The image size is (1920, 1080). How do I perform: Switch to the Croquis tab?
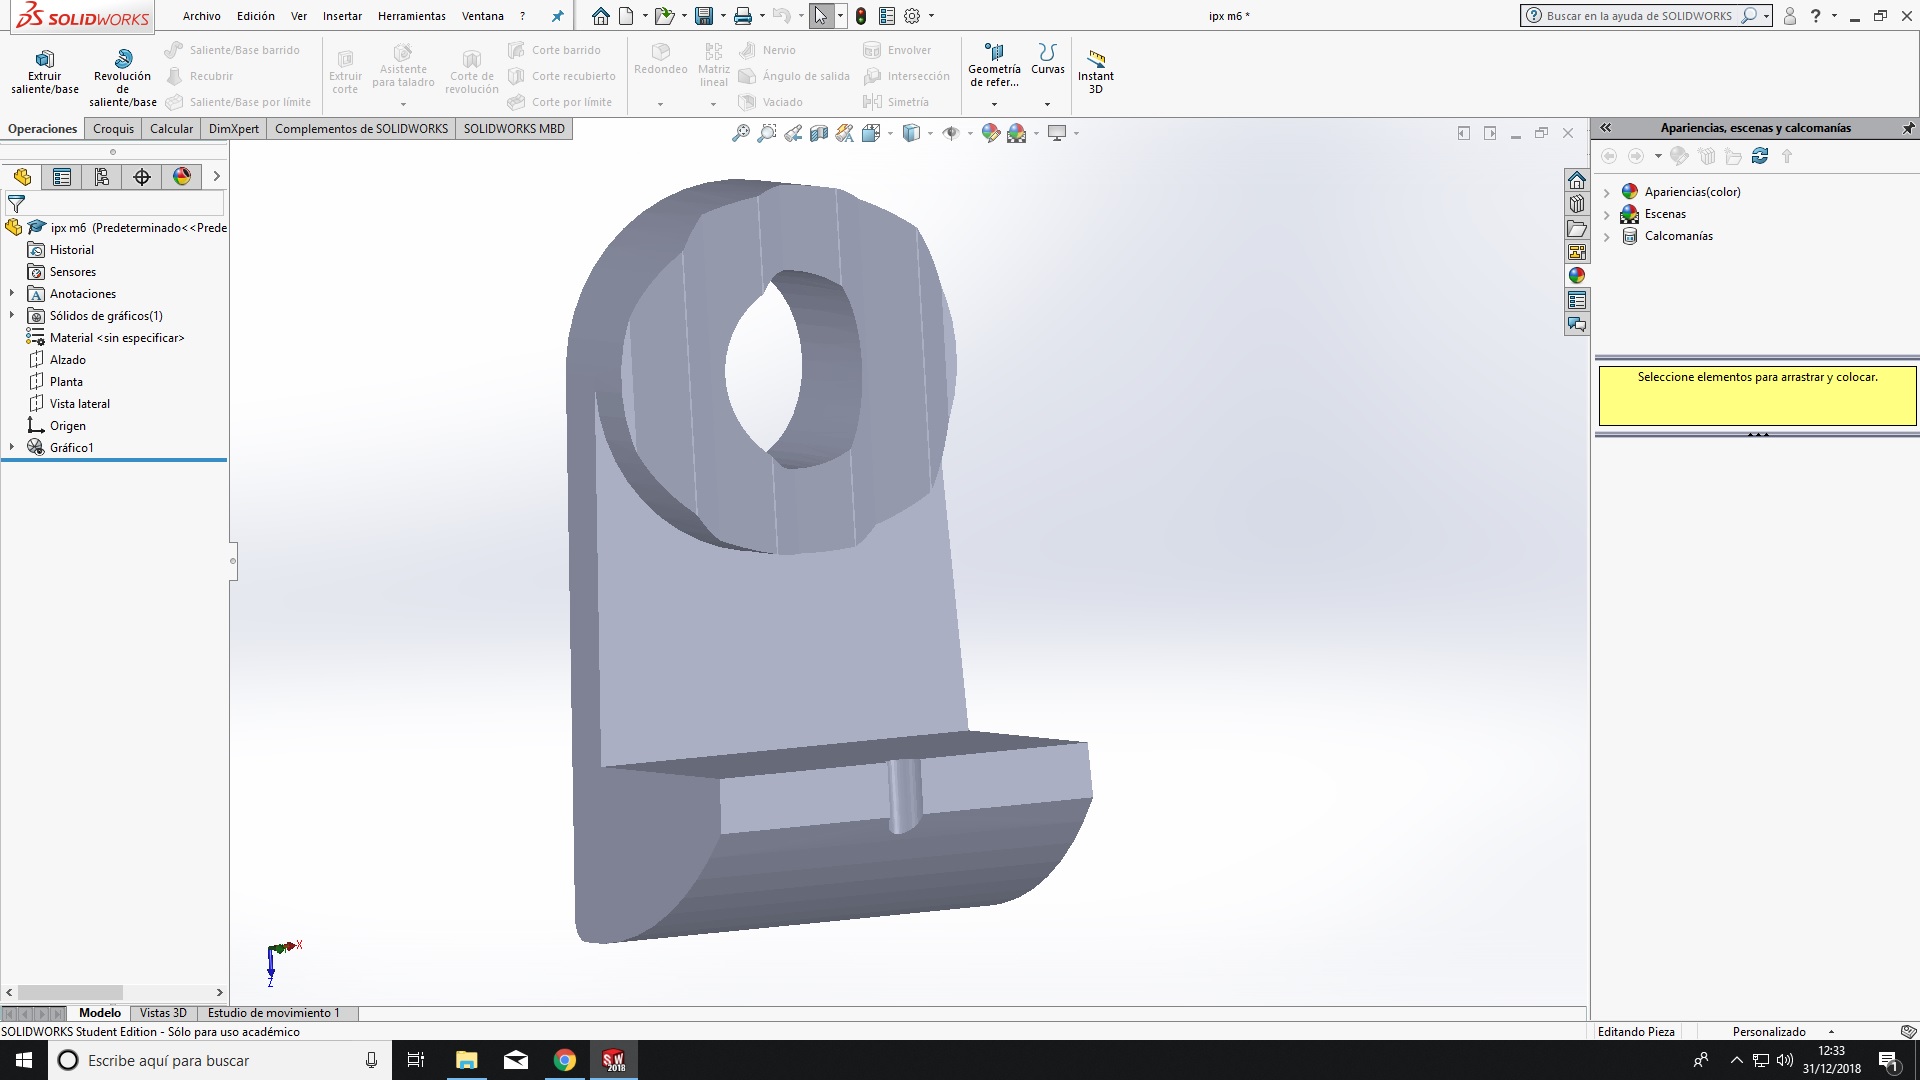pos(113,129)
